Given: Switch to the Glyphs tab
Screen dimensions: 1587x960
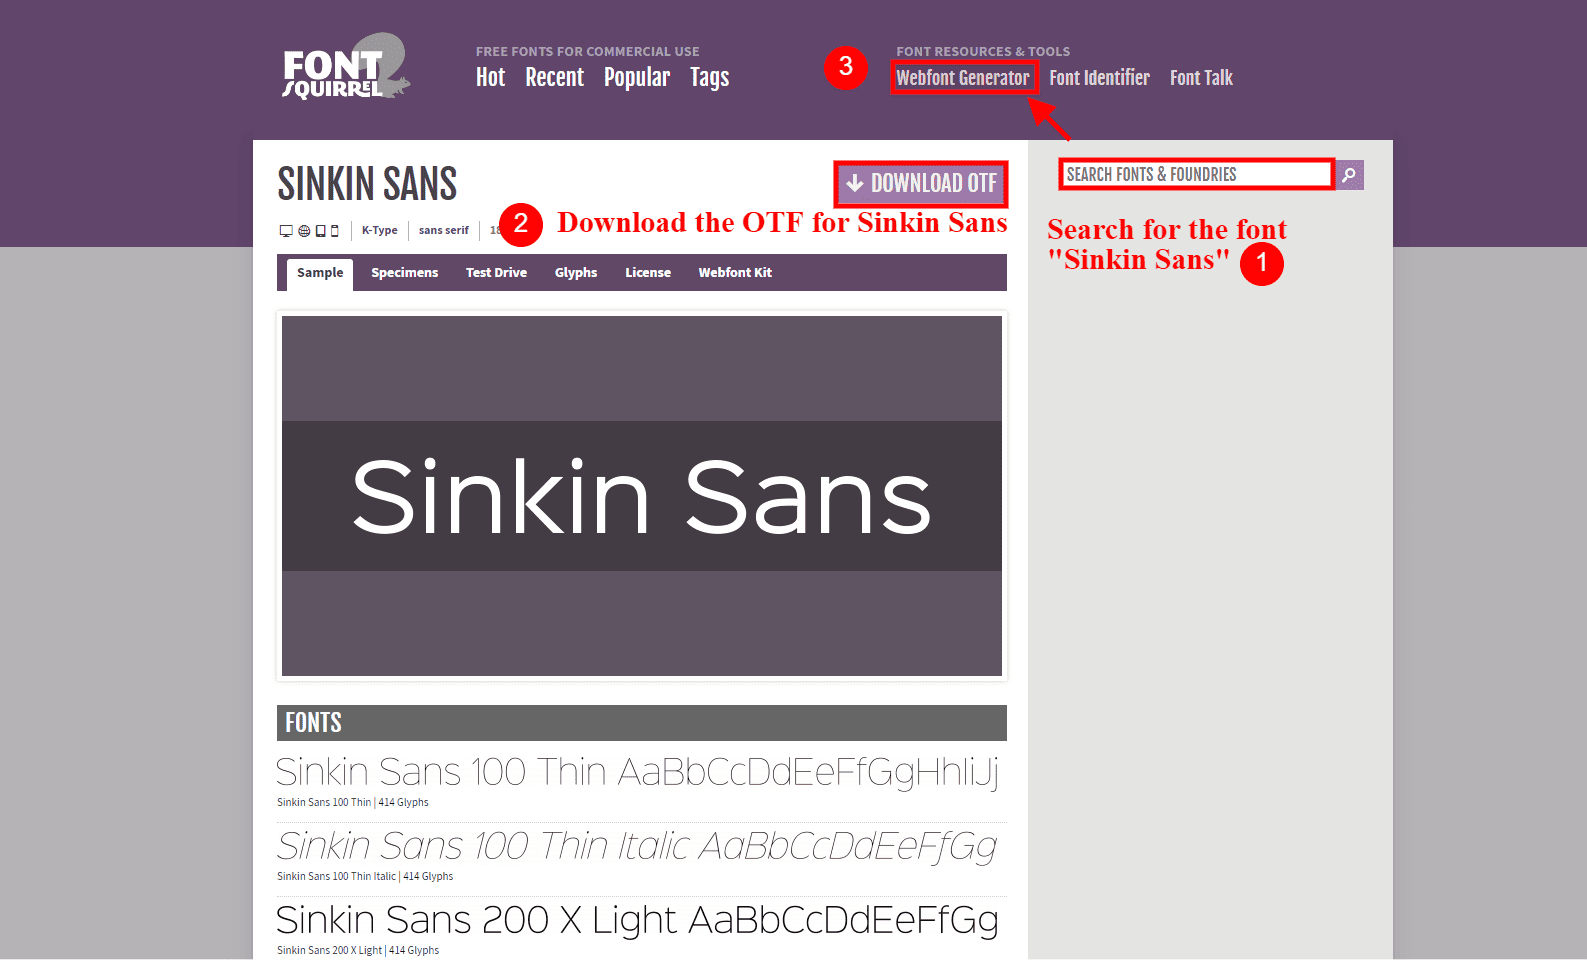Looking at the screenshot, I should tap(576, 273).
